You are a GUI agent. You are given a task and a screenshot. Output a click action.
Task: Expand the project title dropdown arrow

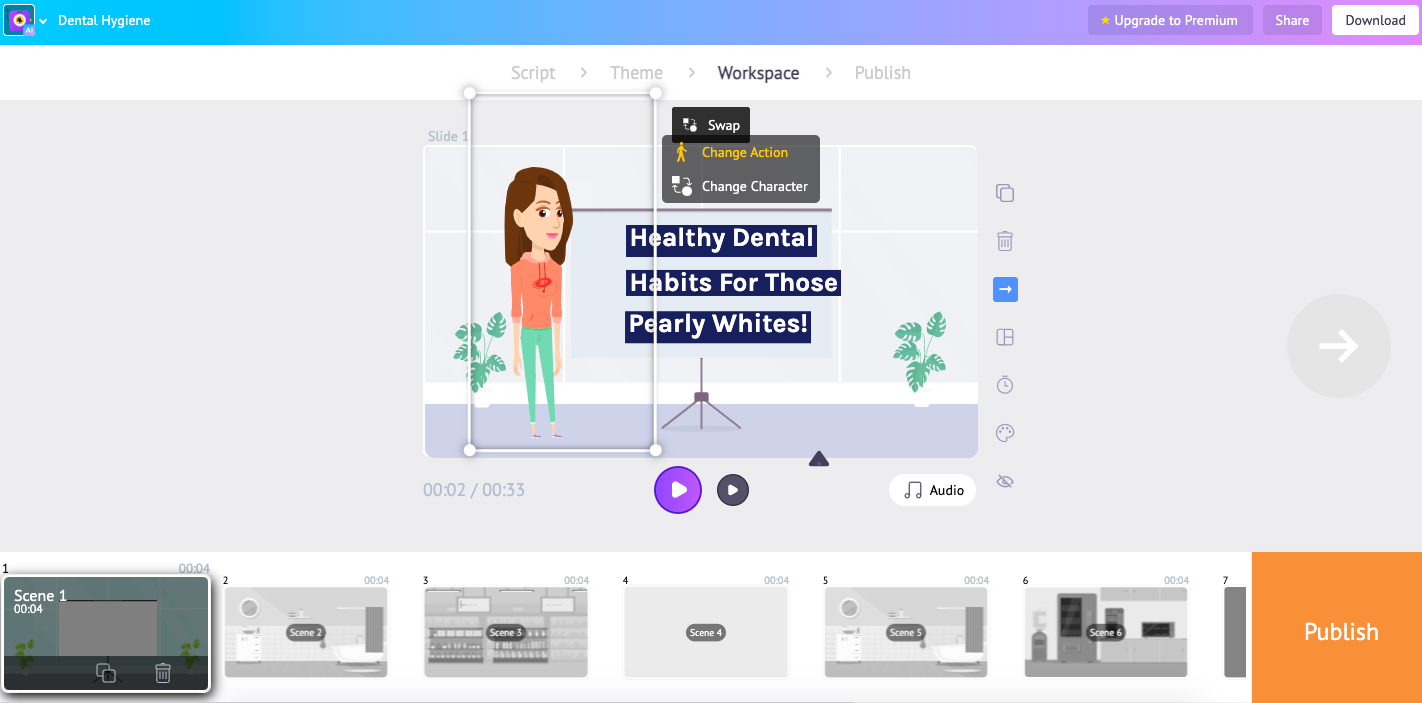(44, 20)
